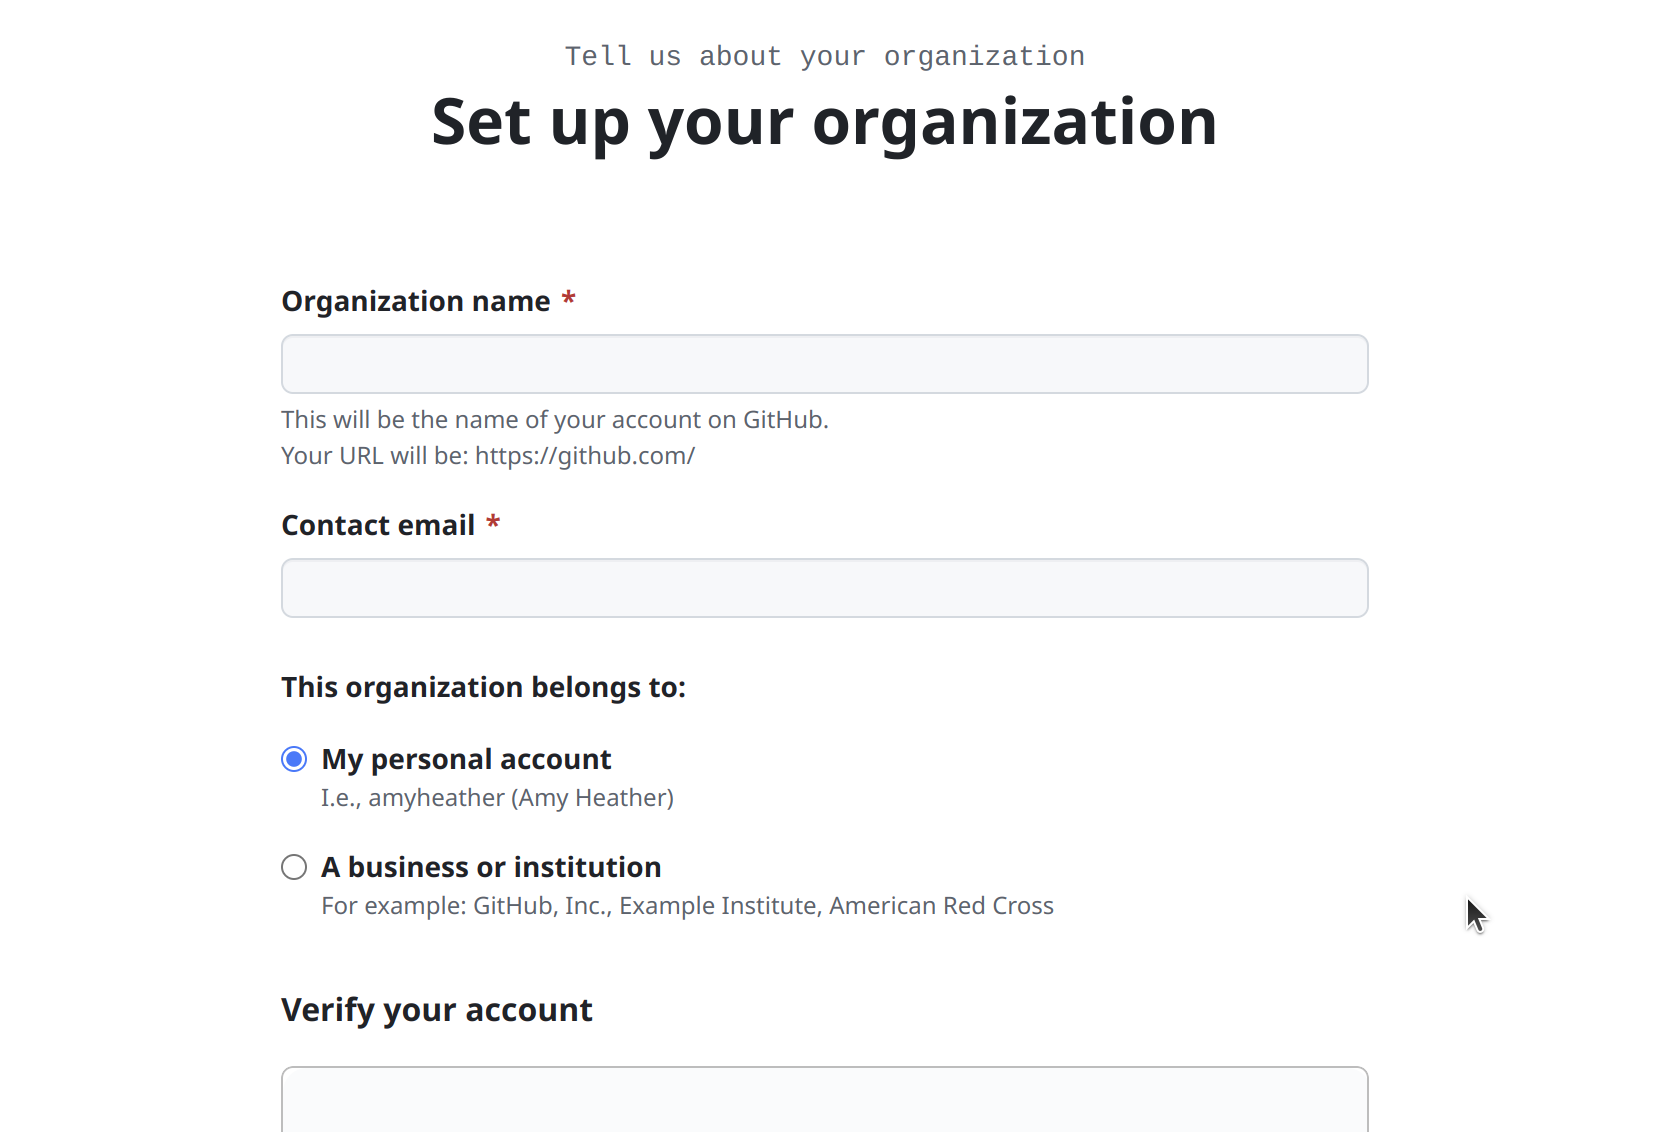
Task: Click the "Tell us about your organization" subtitle
Action: click(x=824, y=56)
